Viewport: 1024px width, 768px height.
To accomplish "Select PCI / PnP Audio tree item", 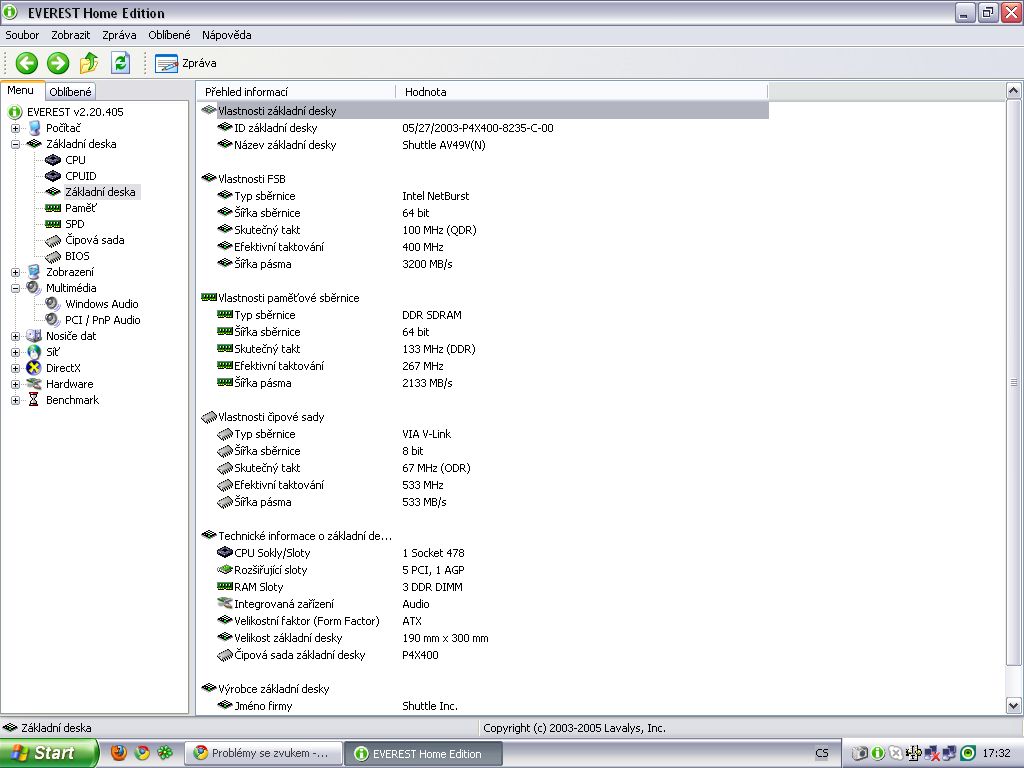I will (x=103, y=320).
